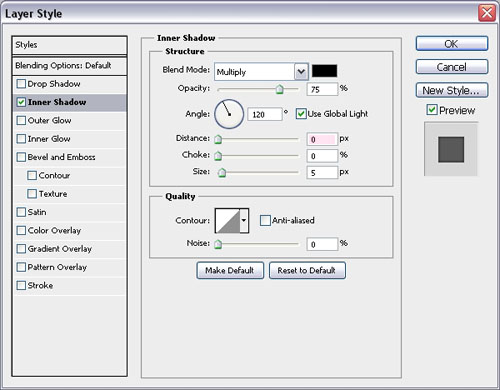
Task: Open the New Style dialog button
Action: coord(452,90)
